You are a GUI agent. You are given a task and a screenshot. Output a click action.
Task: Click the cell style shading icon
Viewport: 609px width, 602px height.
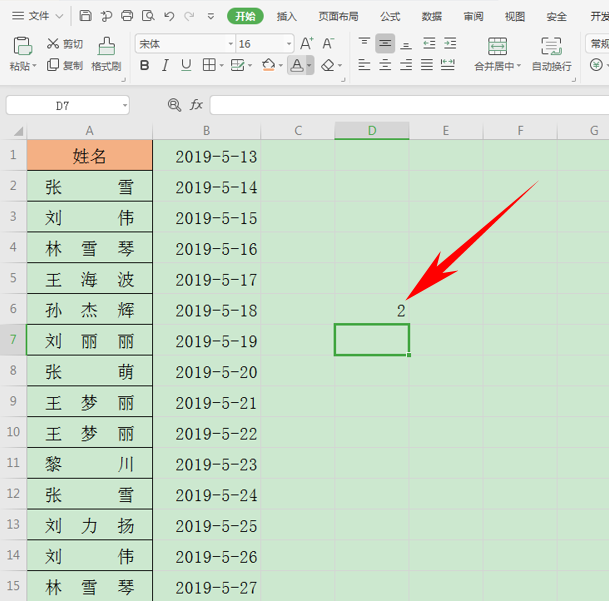click(237, 65)
